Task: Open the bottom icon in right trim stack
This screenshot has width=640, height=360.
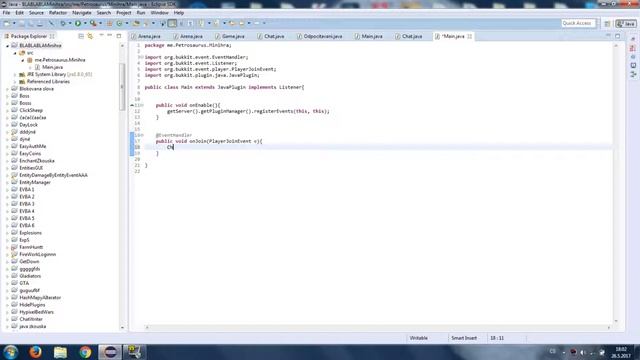Action: 633,74
